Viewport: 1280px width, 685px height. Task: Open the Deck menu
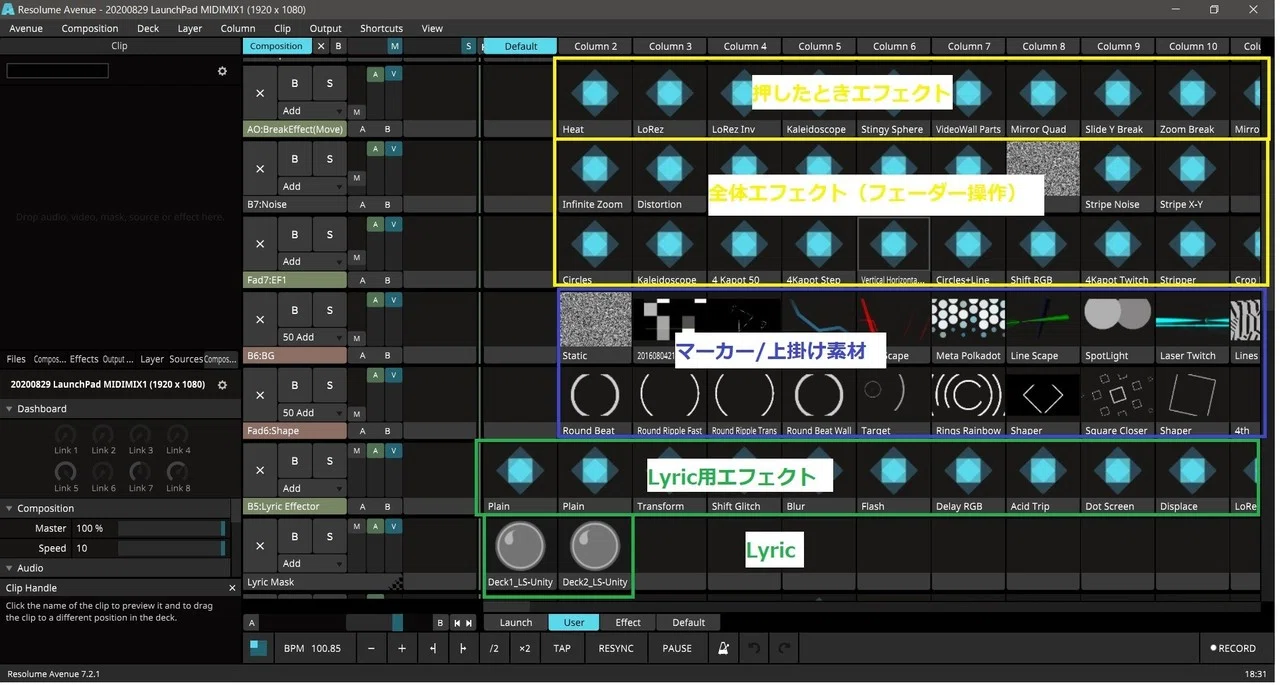pyautogui.click(x=148, y=28)
